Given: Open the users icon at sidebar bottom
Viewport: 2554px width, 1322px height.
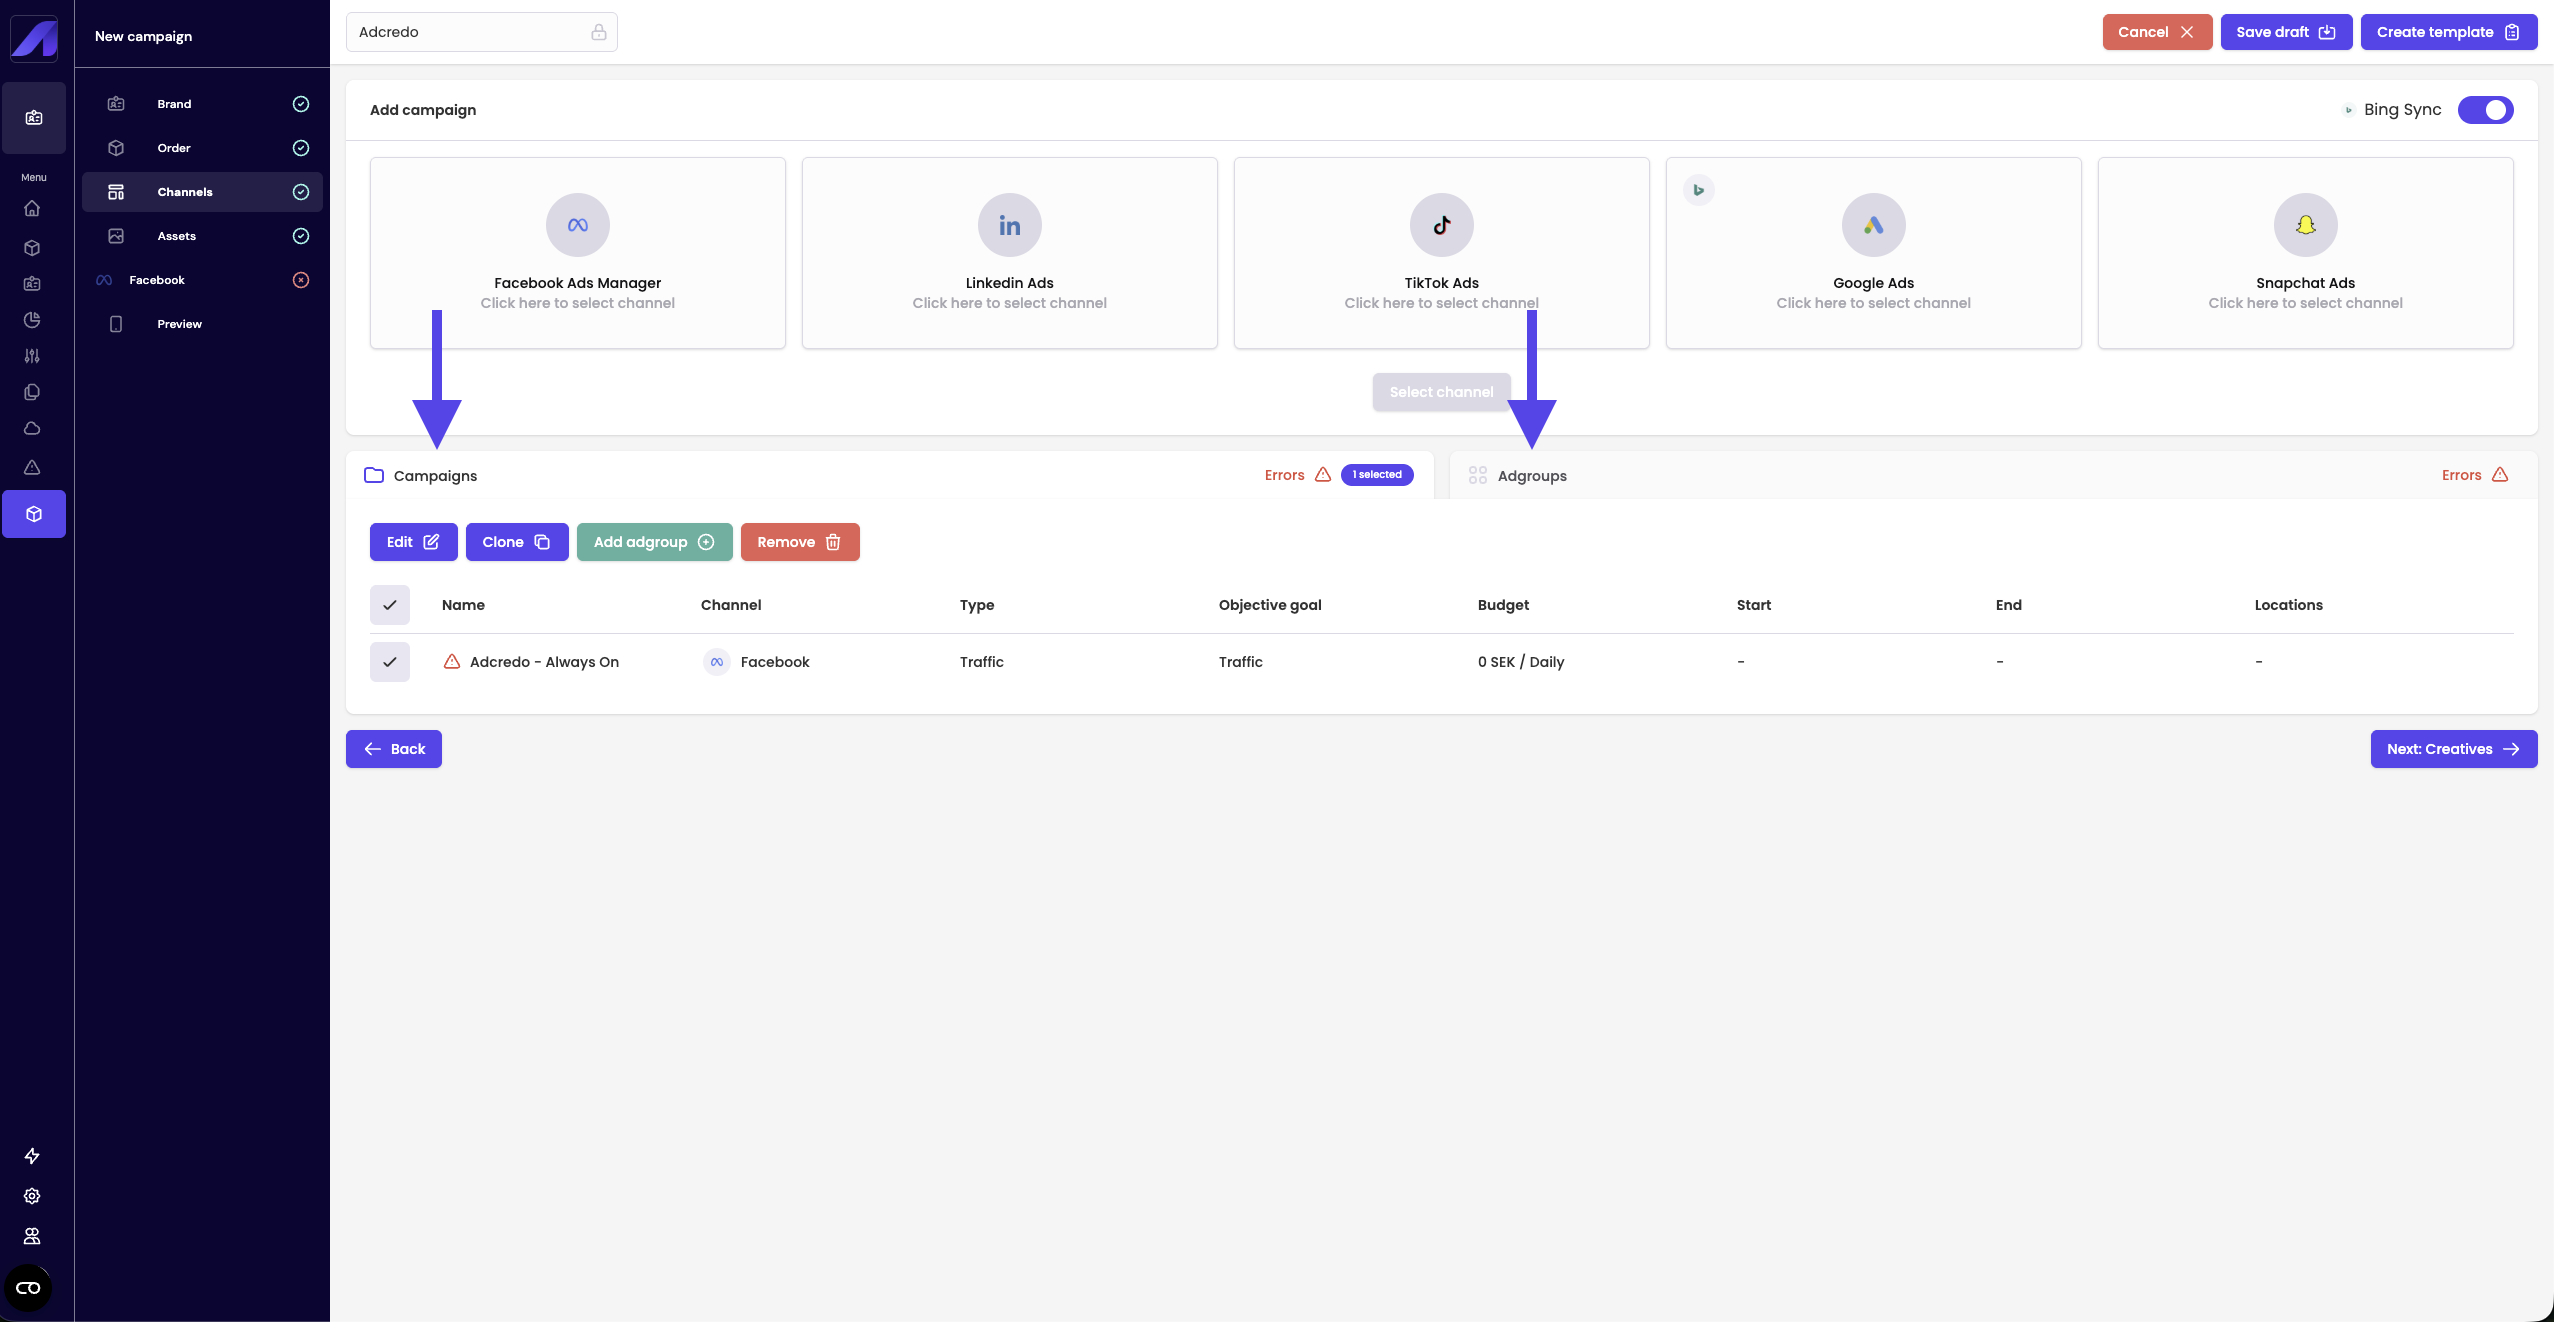Looking at the screenshot, I should 32,1236.
